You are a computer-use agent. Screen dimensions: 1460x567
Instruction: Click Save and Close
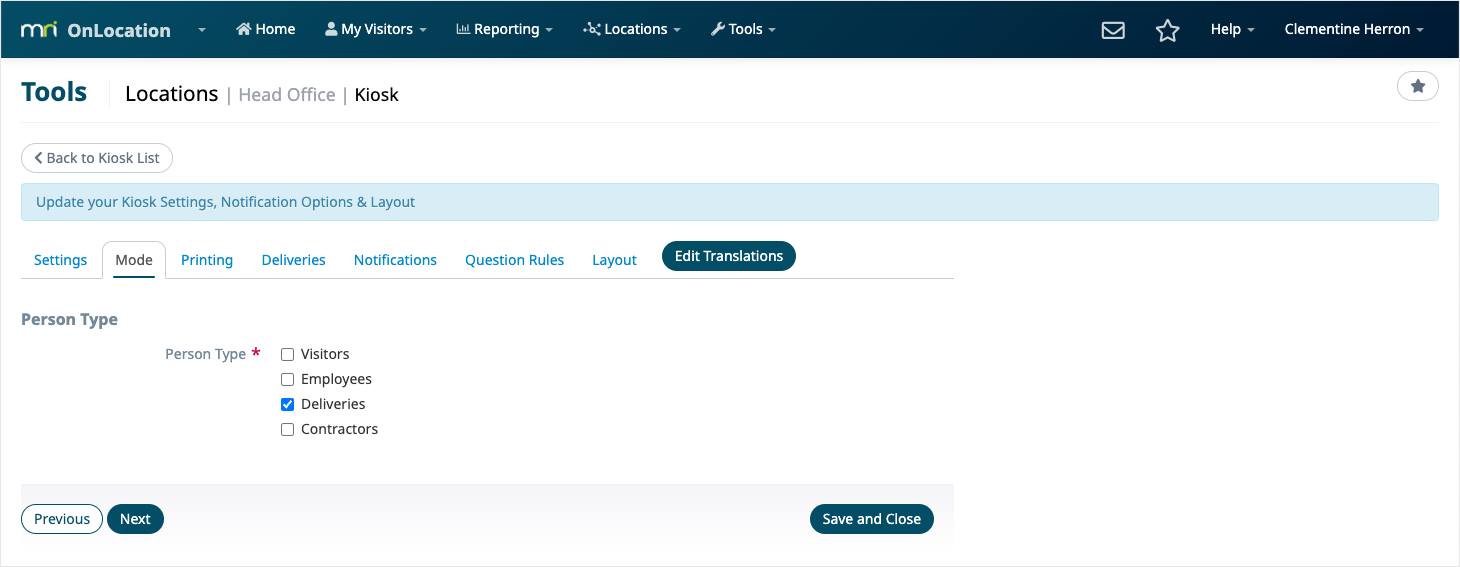pos(872,519)
